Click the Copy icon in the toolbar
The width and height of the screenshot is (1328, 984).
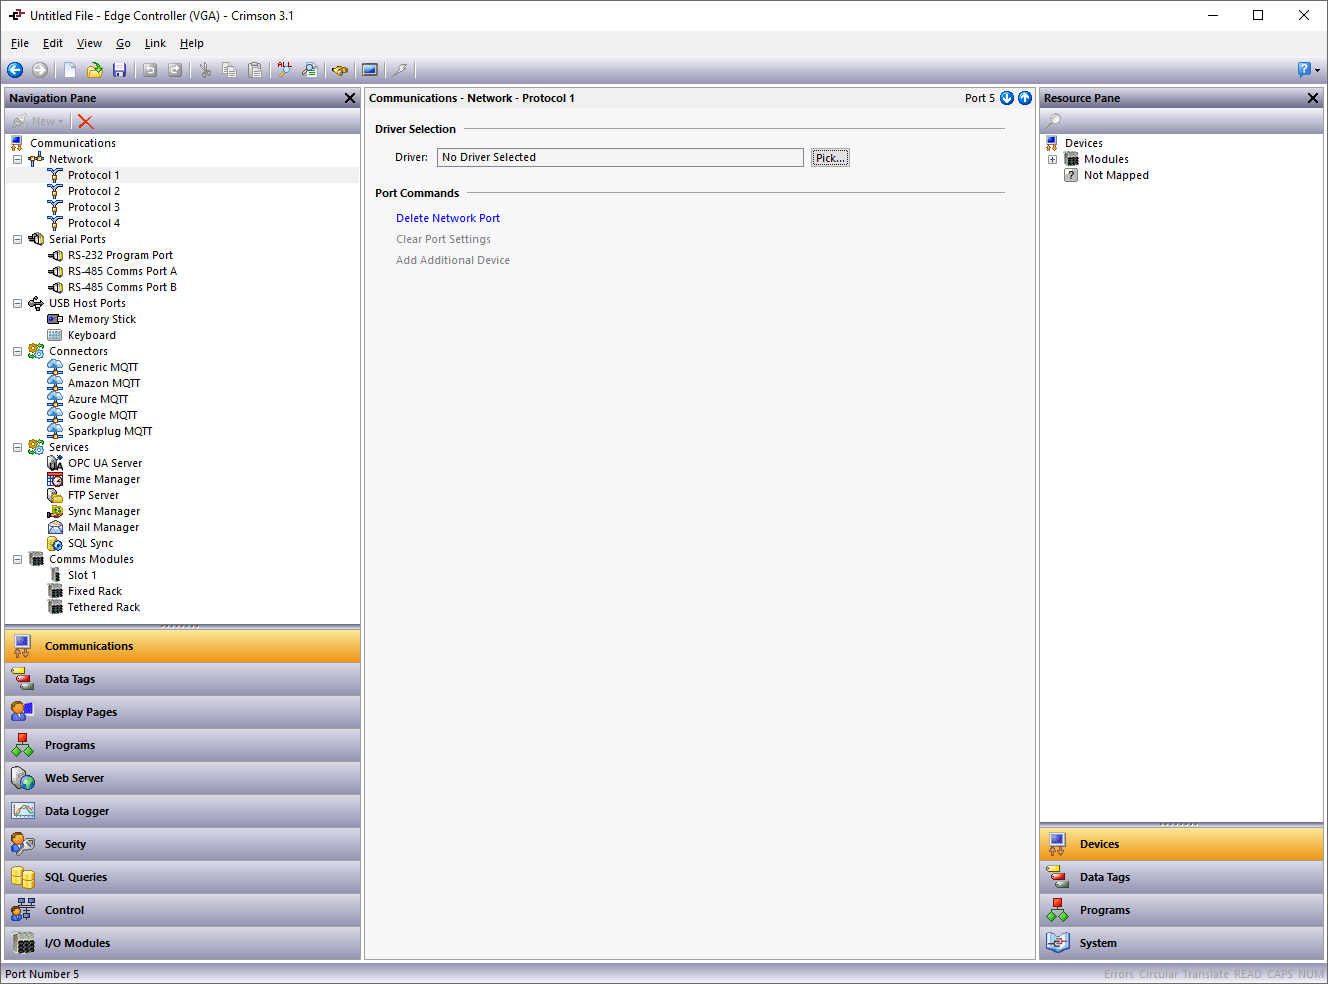[x=229, y=70]
